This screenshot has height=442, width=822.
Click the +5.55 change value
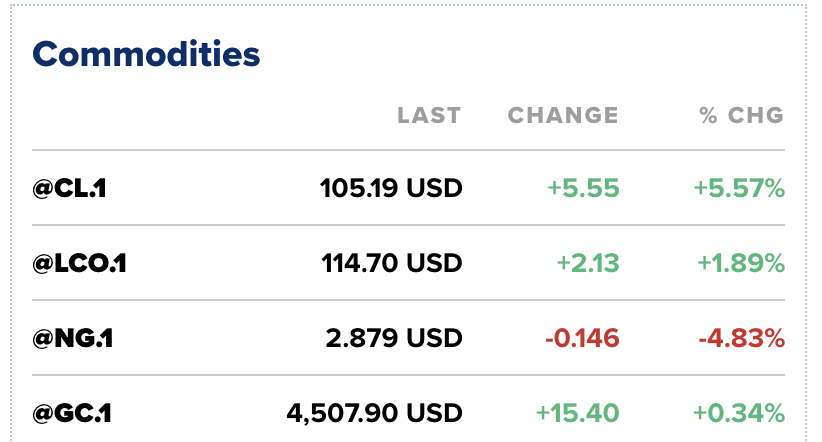pos(583,187)
